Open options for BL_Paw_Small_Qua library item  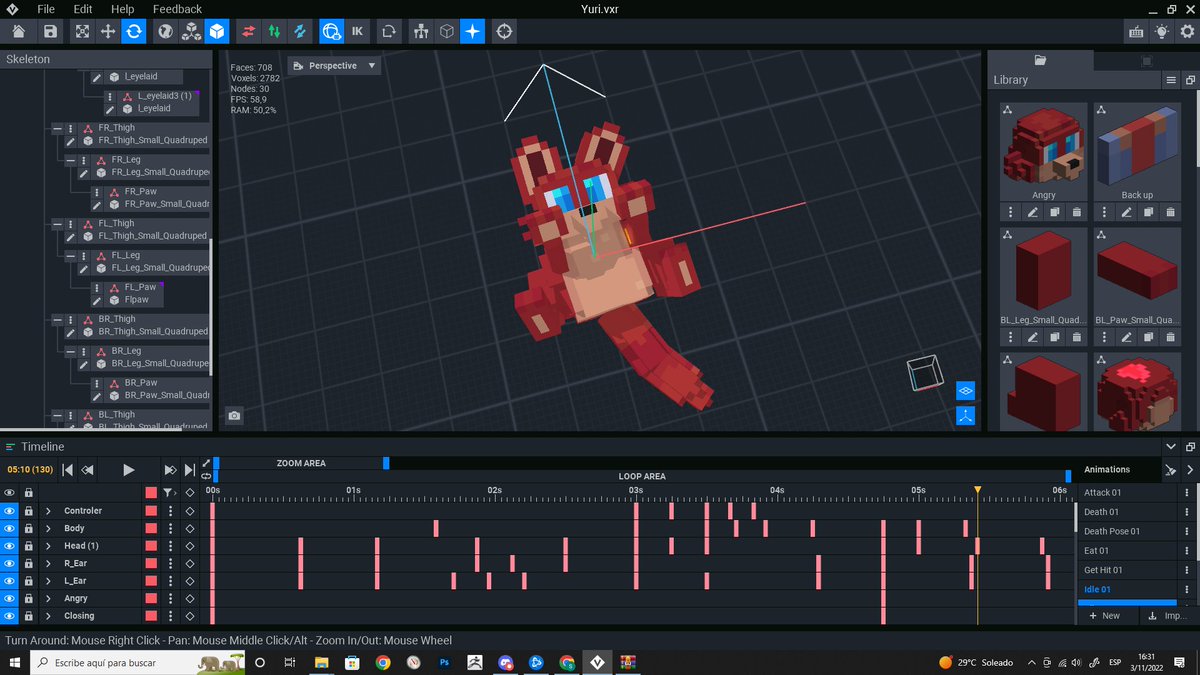click(x=1103, y=337)
